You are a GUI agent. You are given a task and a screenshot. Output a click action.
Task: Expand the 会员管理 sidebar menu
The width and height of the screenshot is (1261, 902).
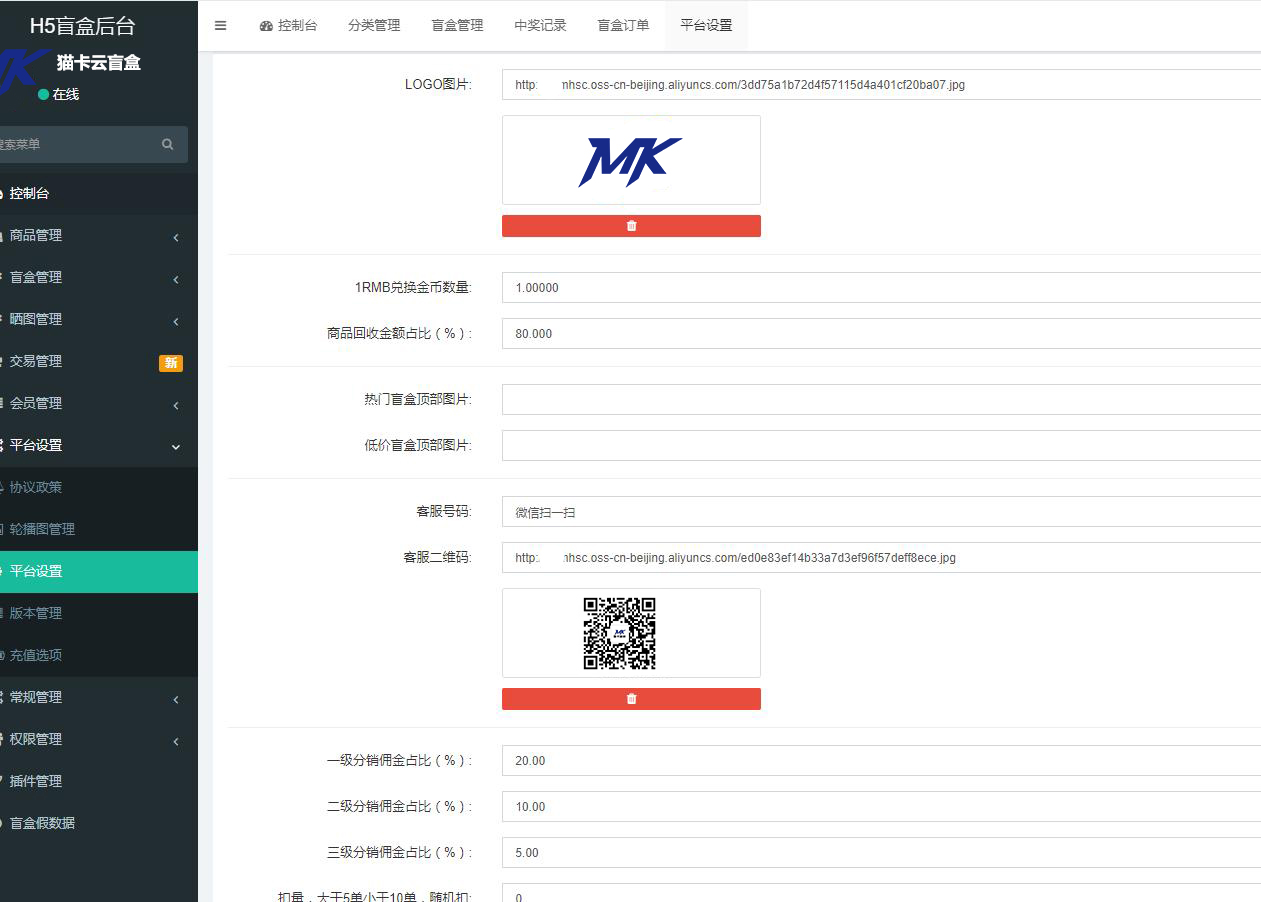tap(99, 404)
